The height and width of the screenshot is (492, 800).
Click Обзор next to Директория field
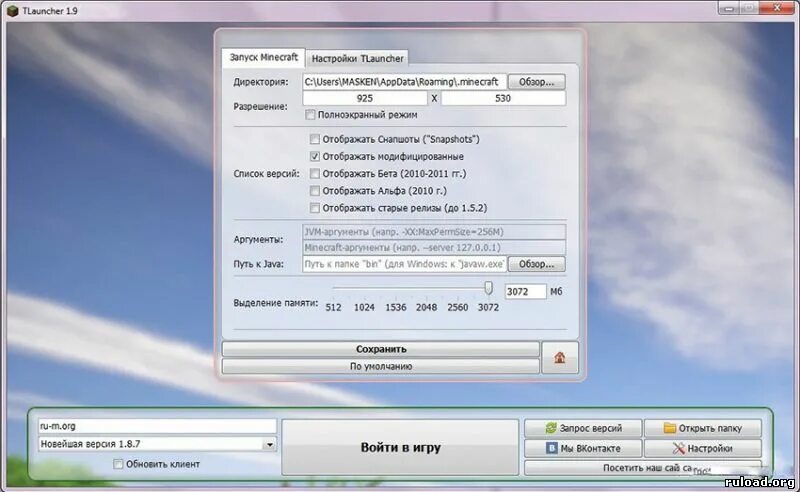click(x=536, y=82)
